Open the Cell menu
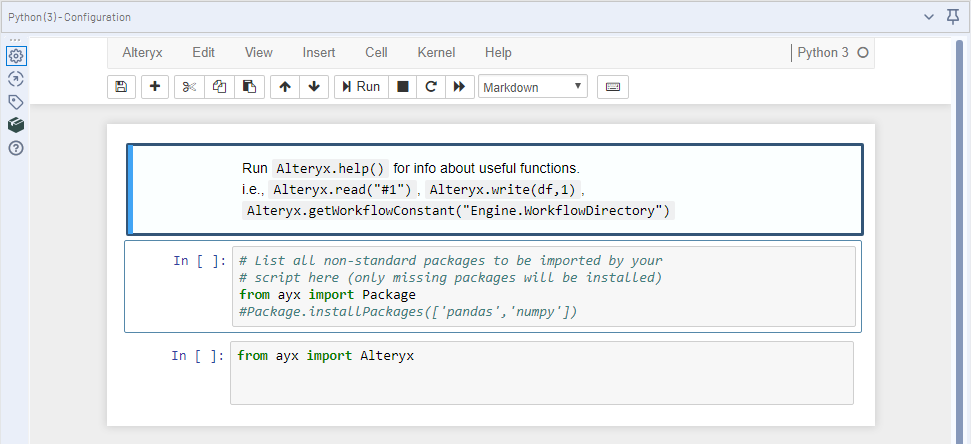The image size is (971, 444). pos(376,53)
